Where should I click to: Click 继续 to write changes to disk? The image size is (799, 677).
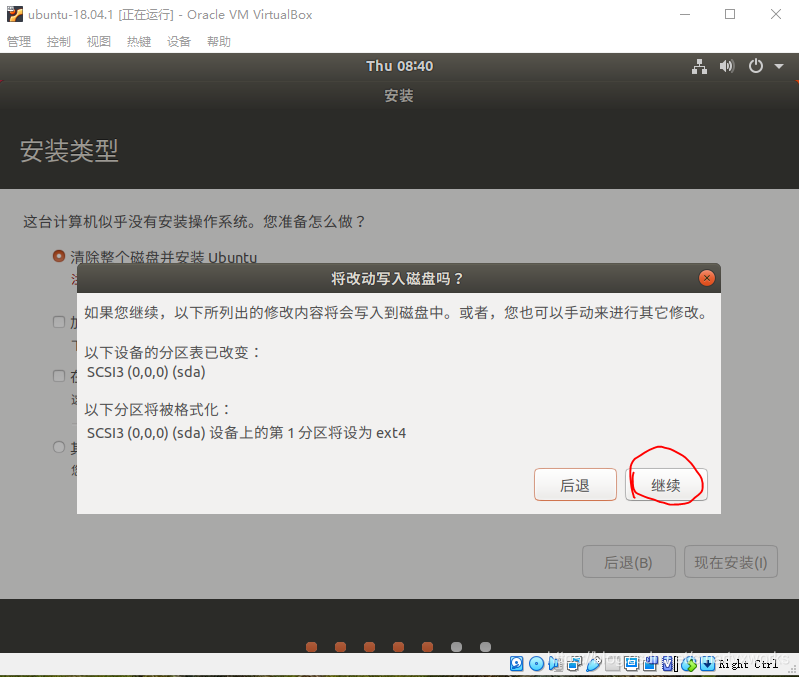(x=666, y=485)
